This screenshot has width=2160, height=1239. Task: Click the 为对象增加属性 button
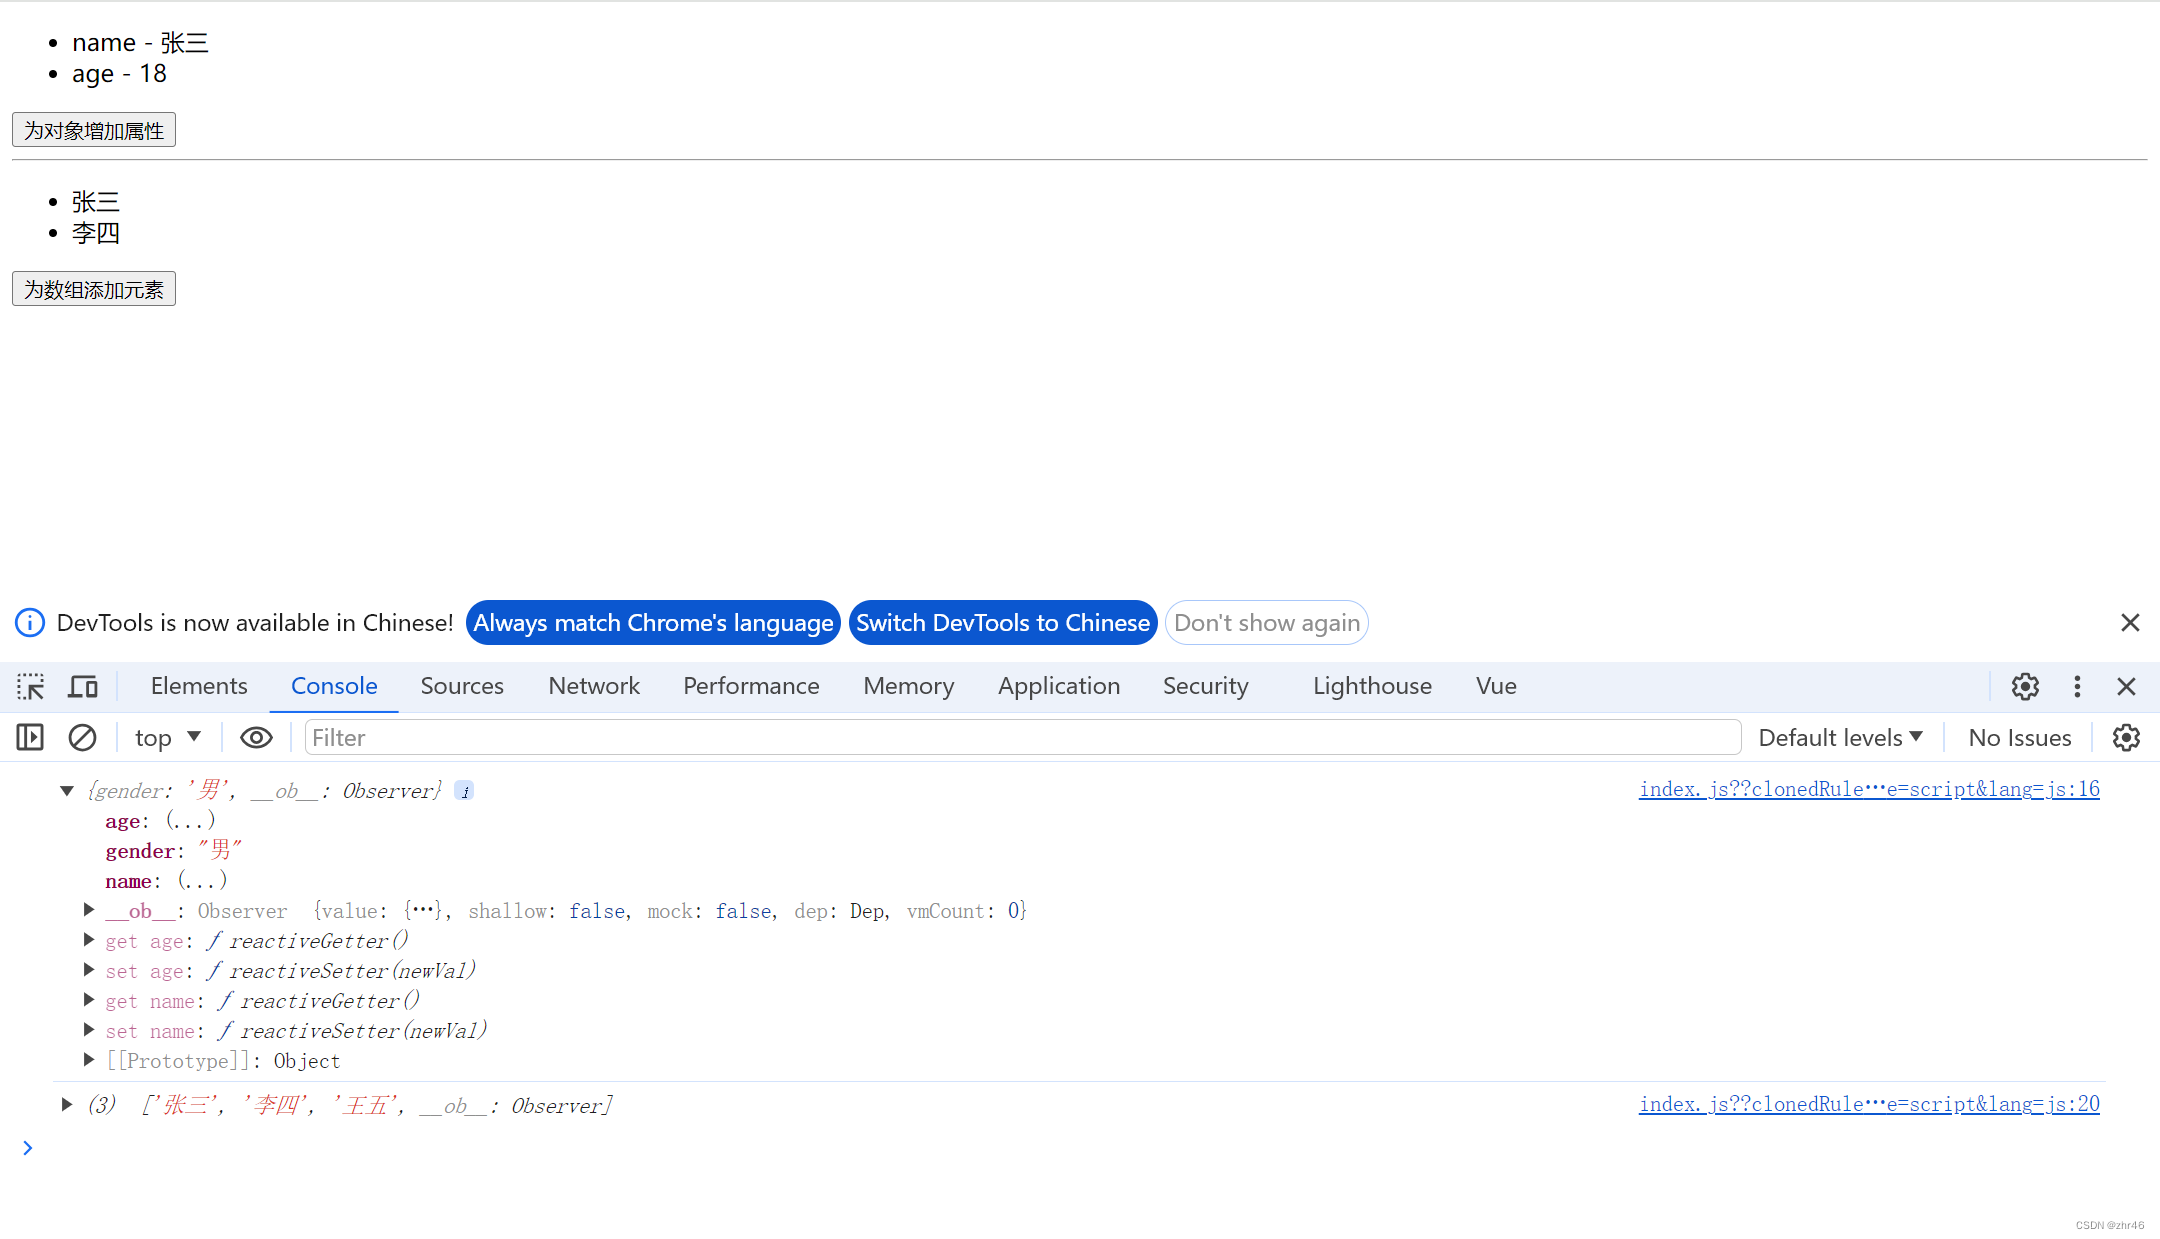coord(94,130)
